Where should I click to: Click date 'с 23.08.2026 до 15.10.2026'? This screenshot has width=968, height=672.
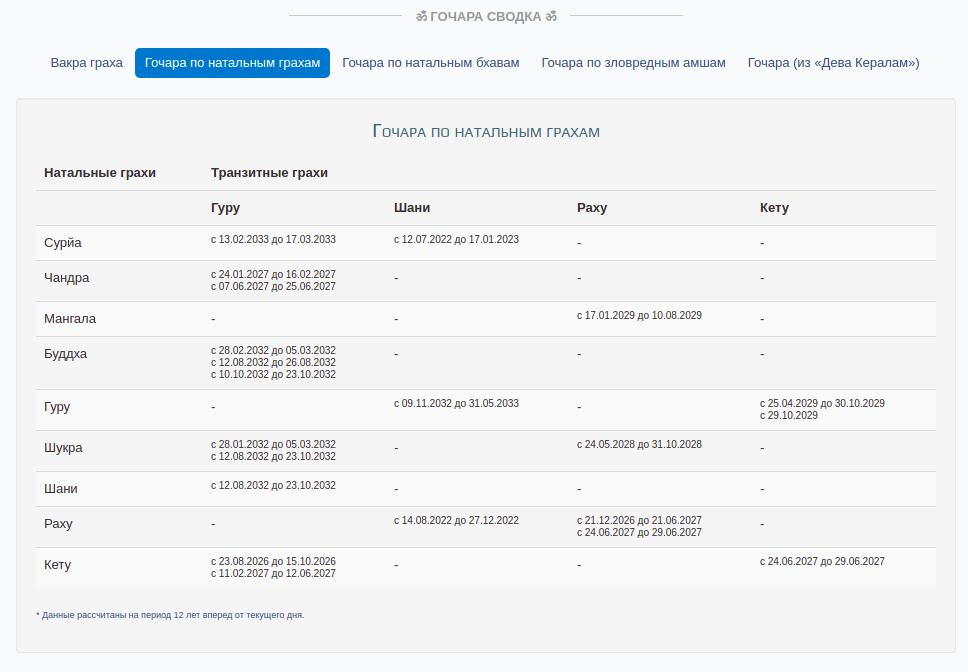click(273, 562)
